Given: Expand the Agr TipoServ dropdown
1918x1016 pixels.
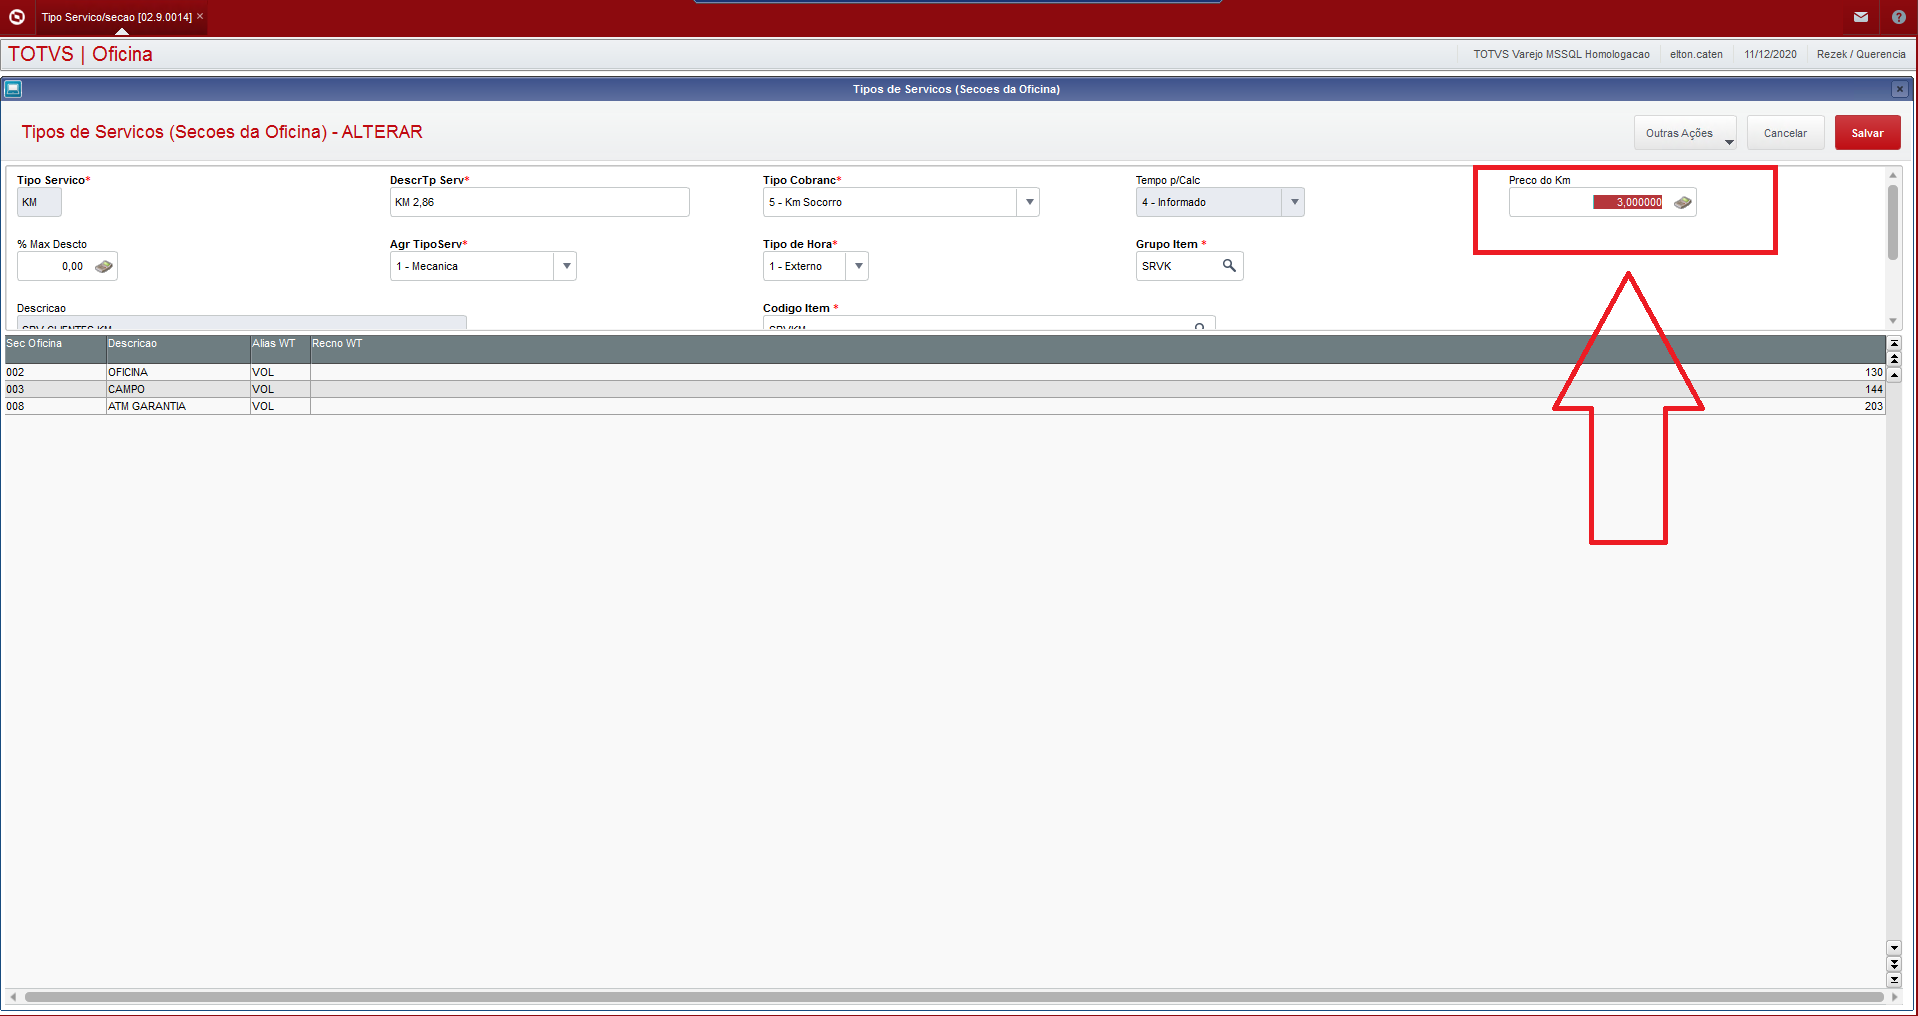Looking at the screenshot, I should (x=566, y=266).
